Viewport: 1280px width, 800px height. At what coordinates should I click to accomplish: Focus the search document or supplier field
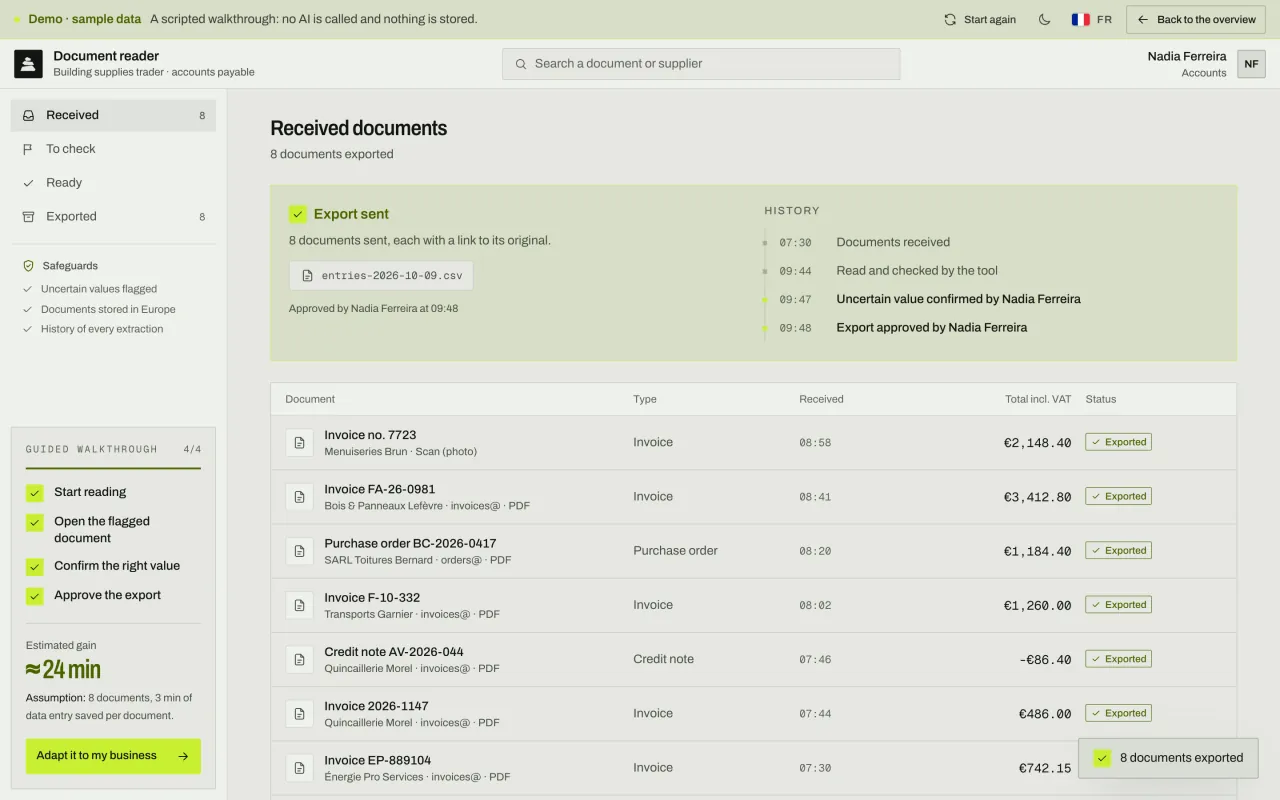click(701, 64)
